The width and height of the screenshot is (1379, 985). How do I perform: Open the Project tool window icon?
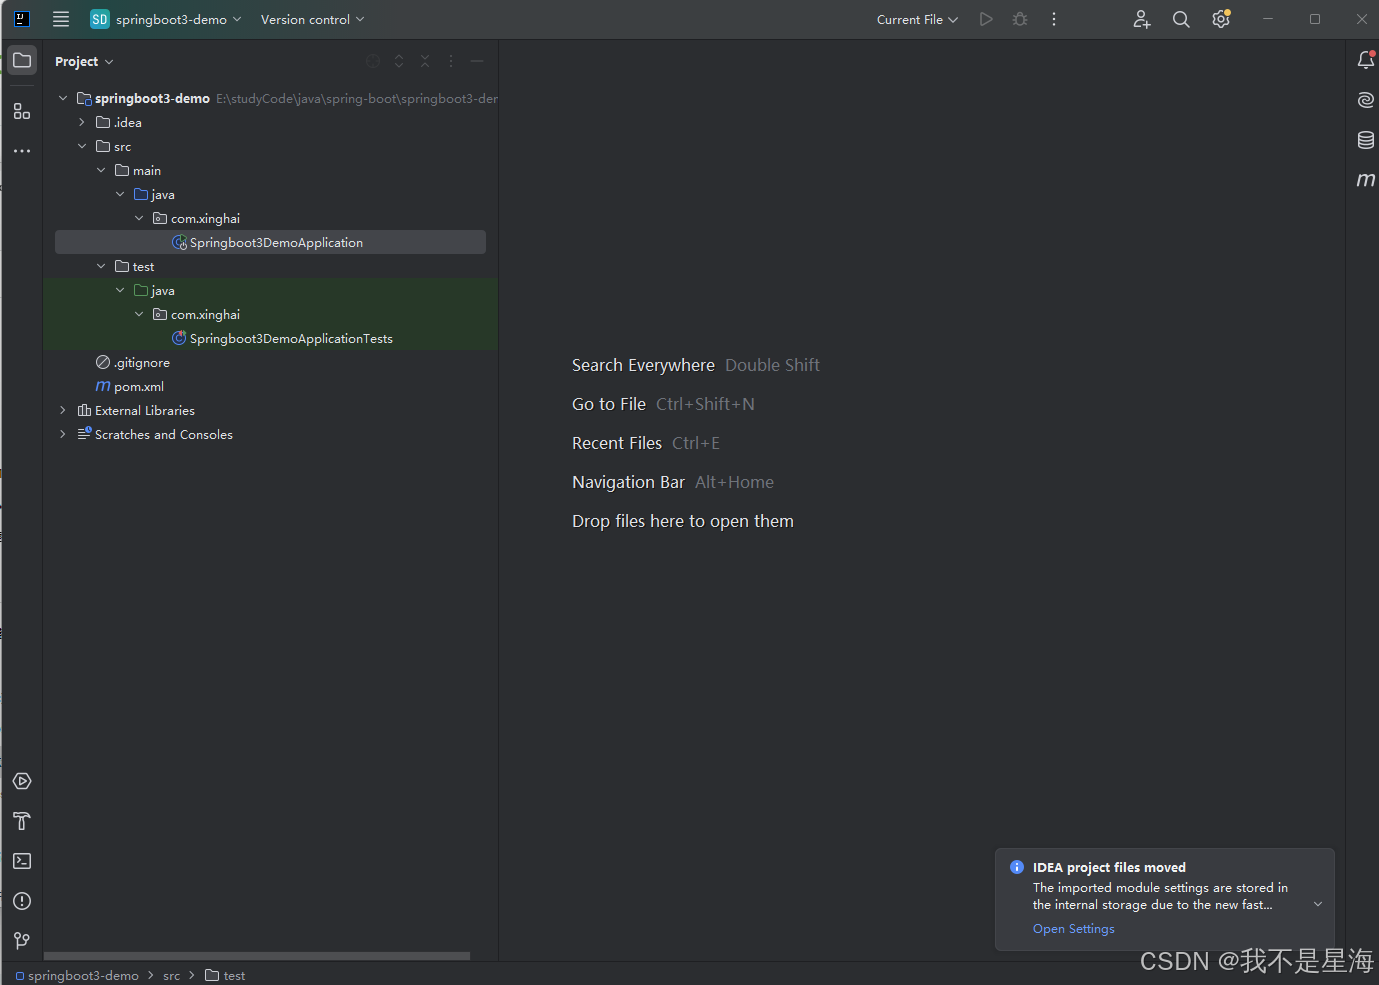pyautogui.click(x=22, y=60)
